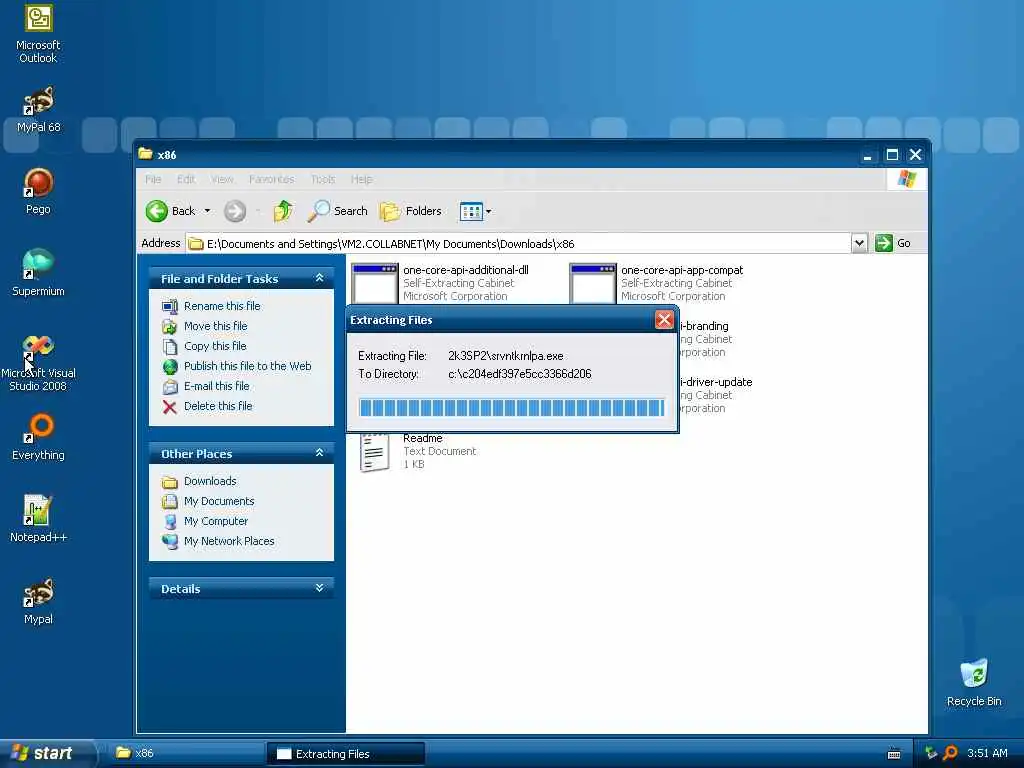Click Rename this file

coord(222,306)
